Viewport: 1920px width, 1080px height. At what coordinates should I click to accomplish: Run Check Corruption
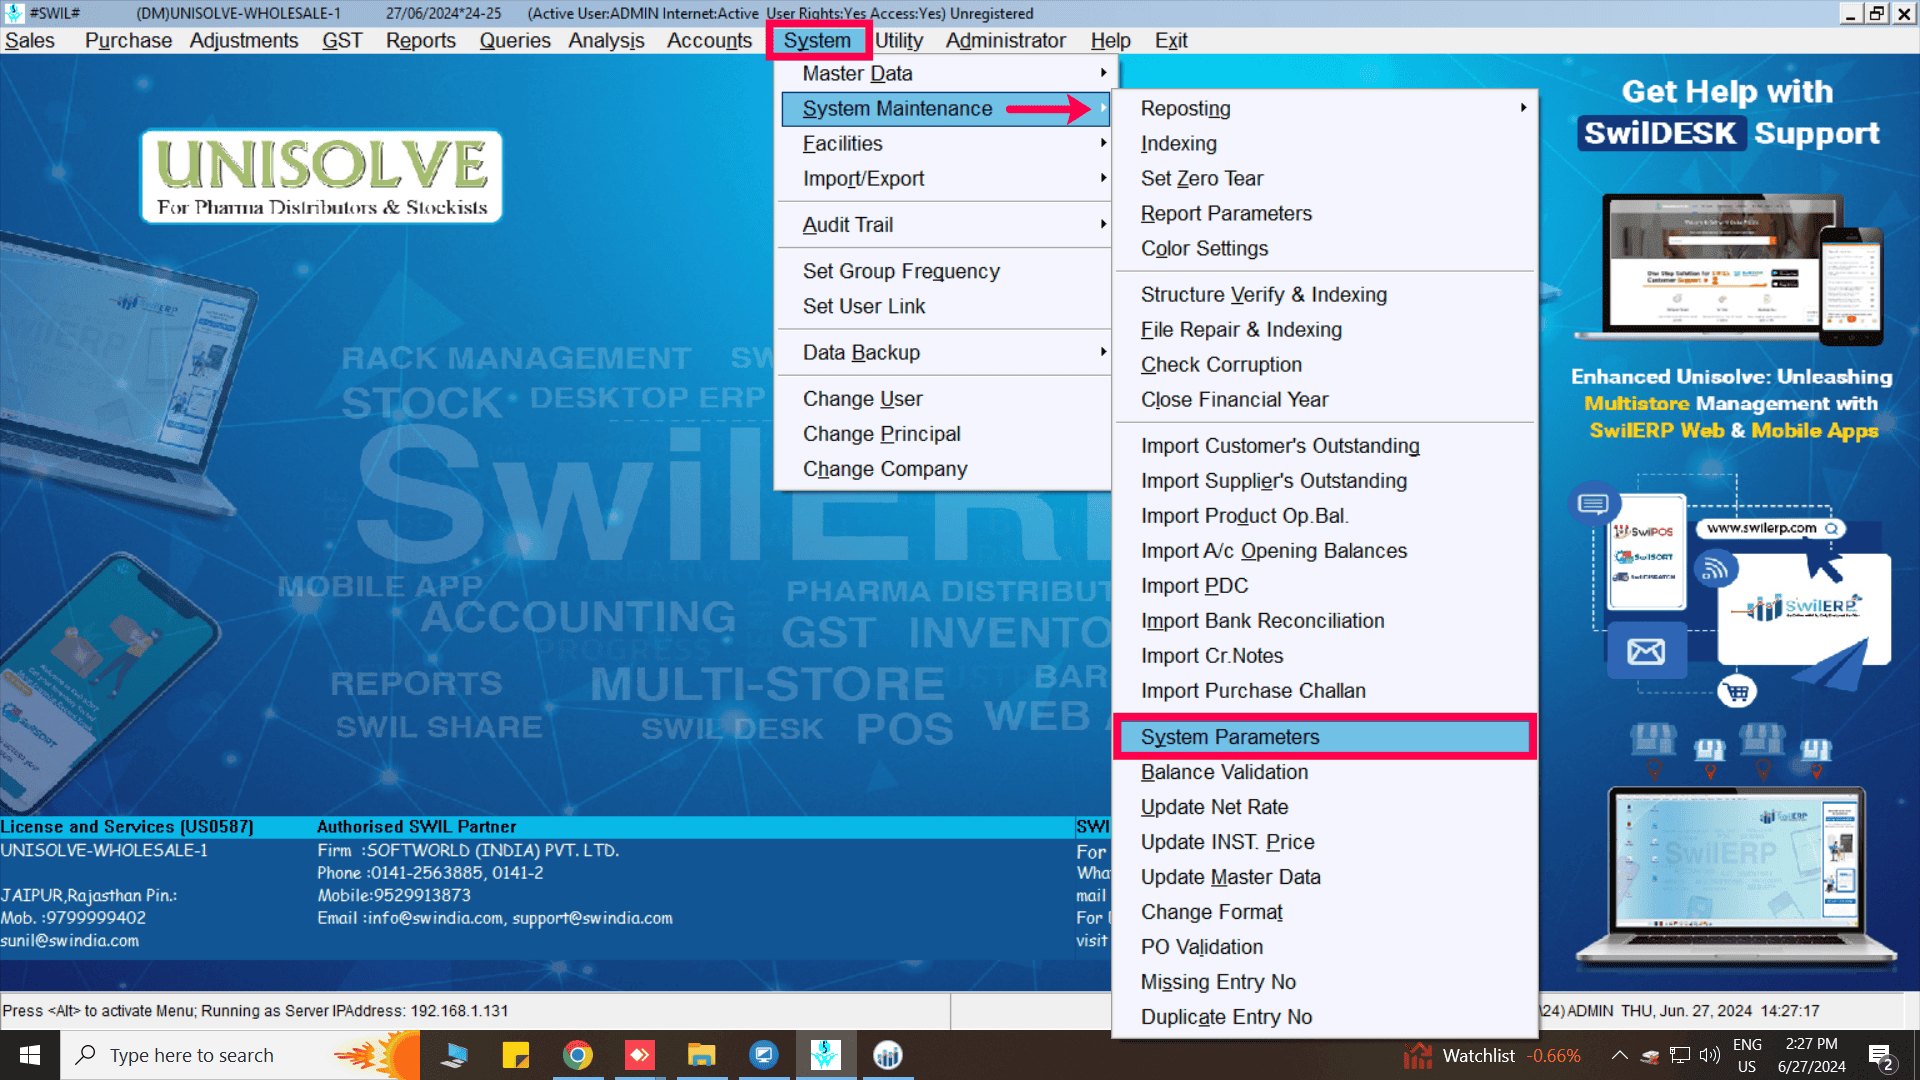coord(1325,365)
